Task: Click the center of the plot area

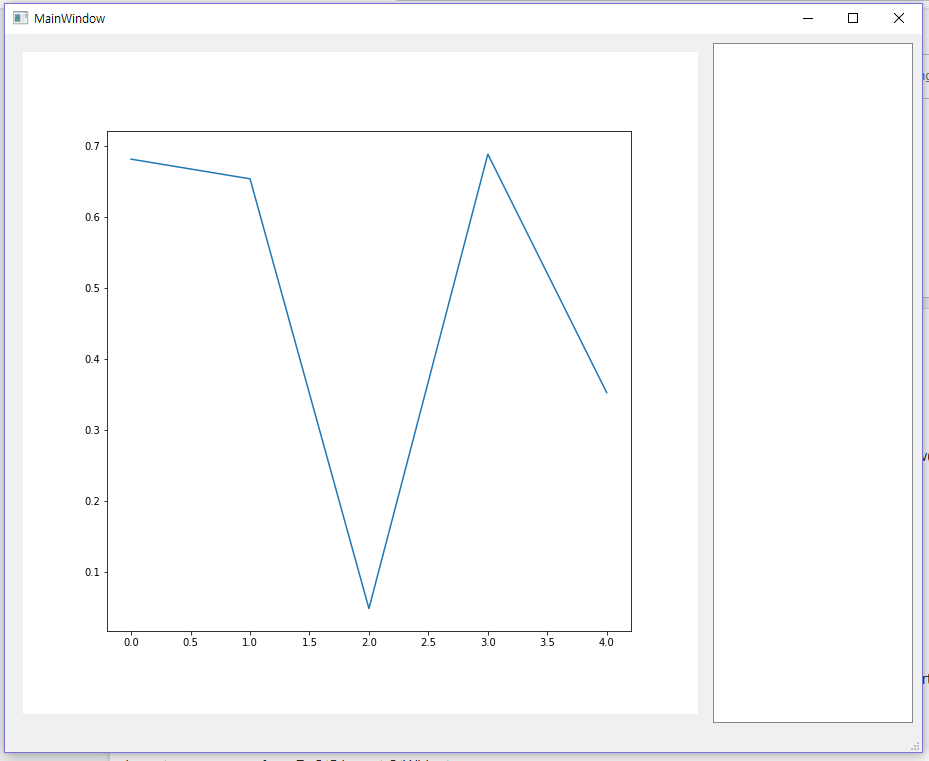Action: click(370, 382)
